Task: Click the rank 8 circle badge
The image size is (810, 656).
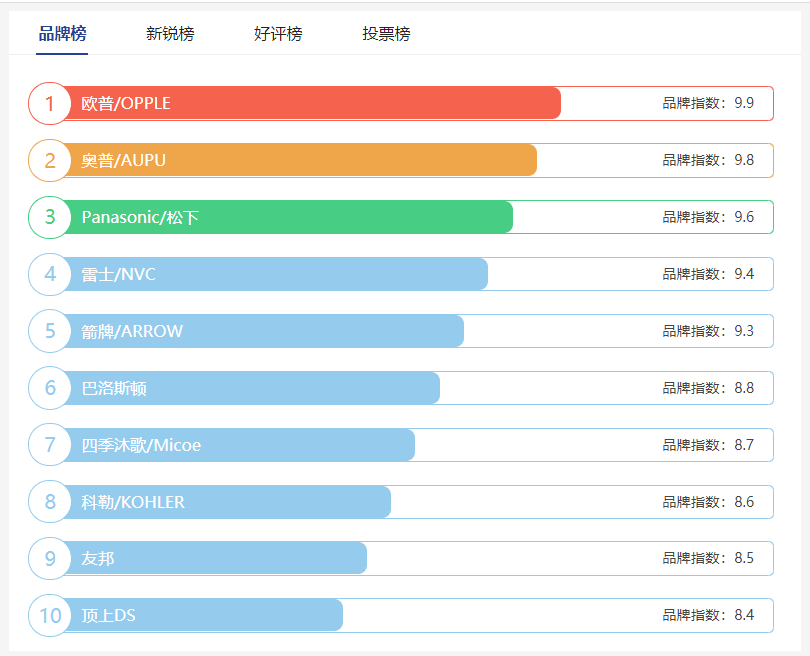Action: [x=49, y=502]
